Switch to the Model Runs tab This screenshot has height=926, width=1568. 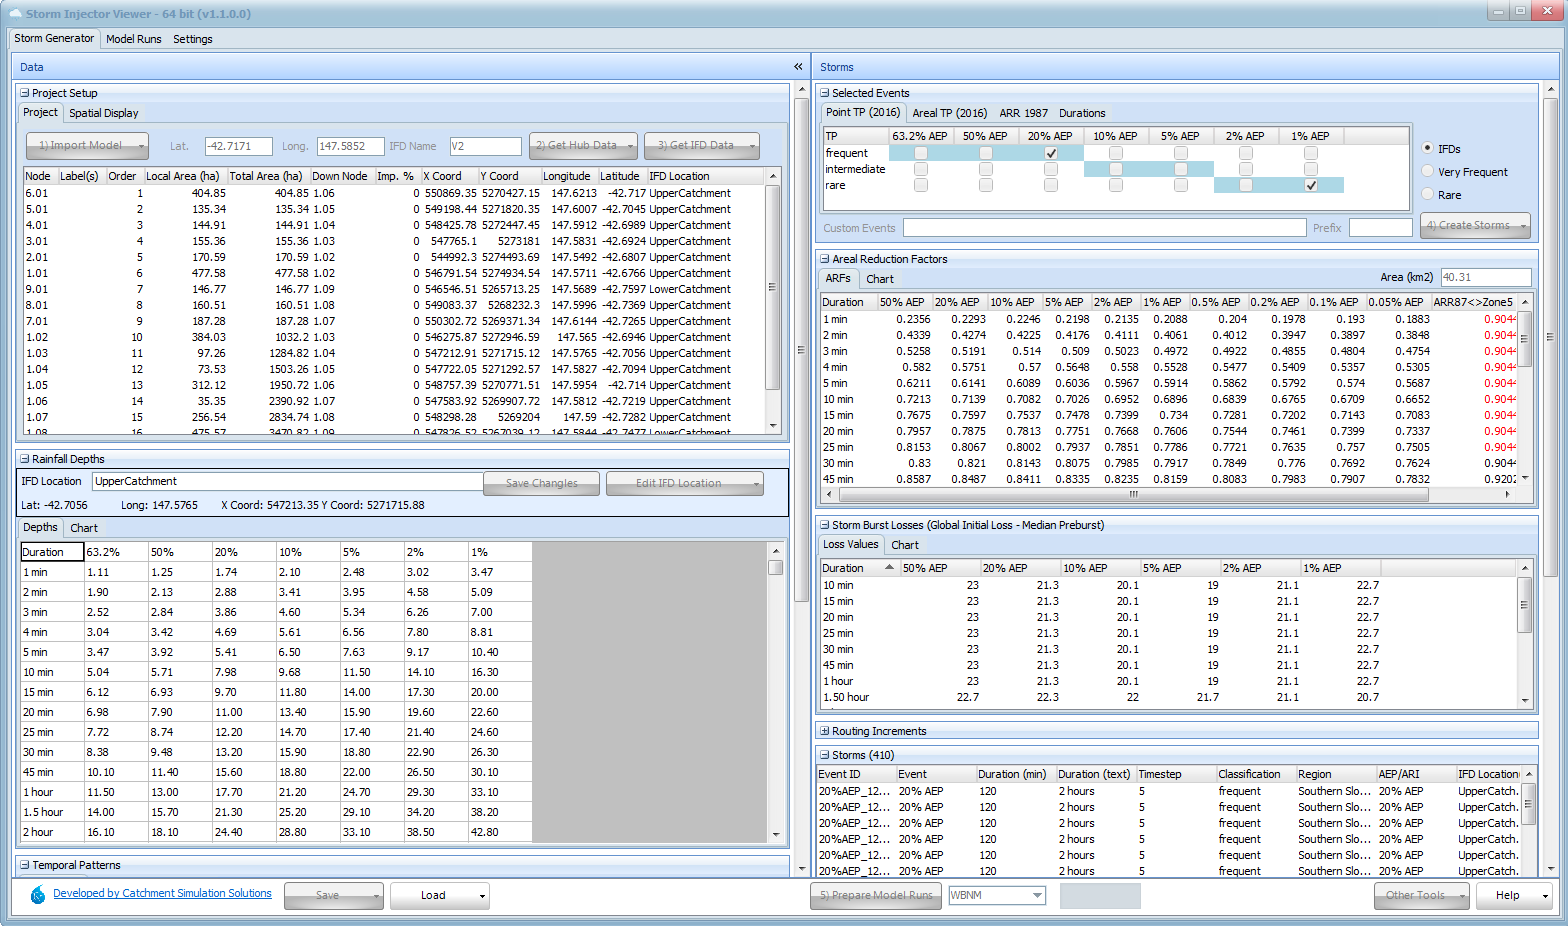(133, 39)
